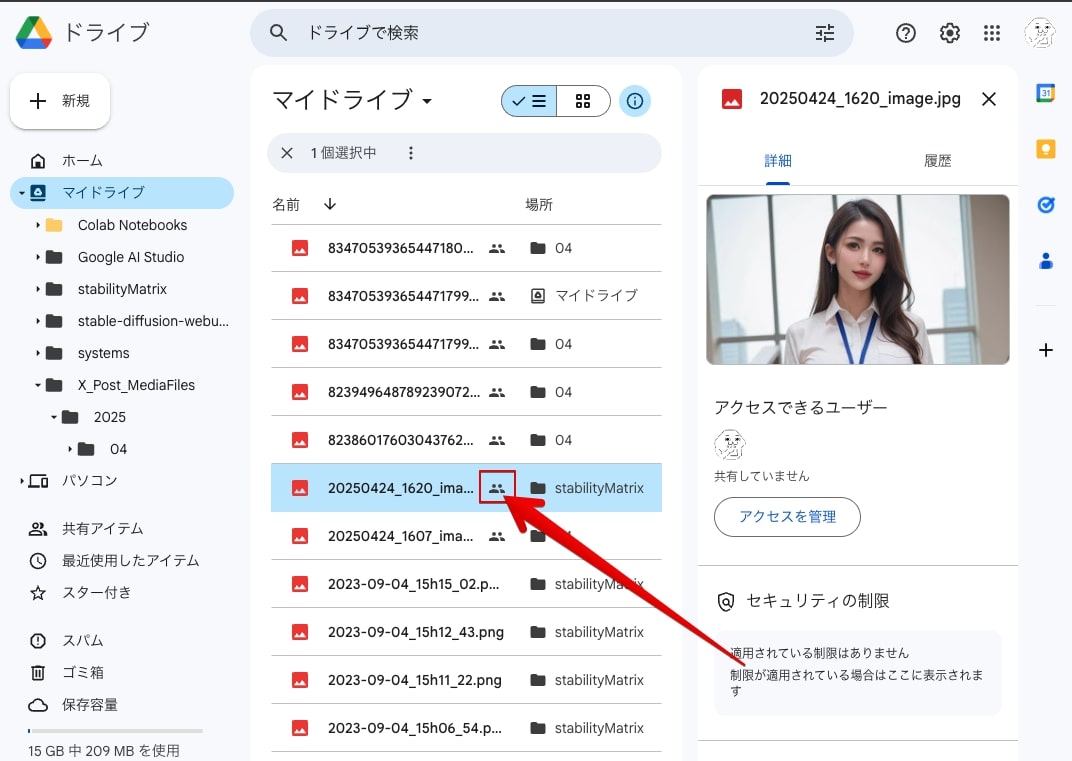Open Google Calendar in side panel
The image size is (1072, 761).
tap(1045, 93)
